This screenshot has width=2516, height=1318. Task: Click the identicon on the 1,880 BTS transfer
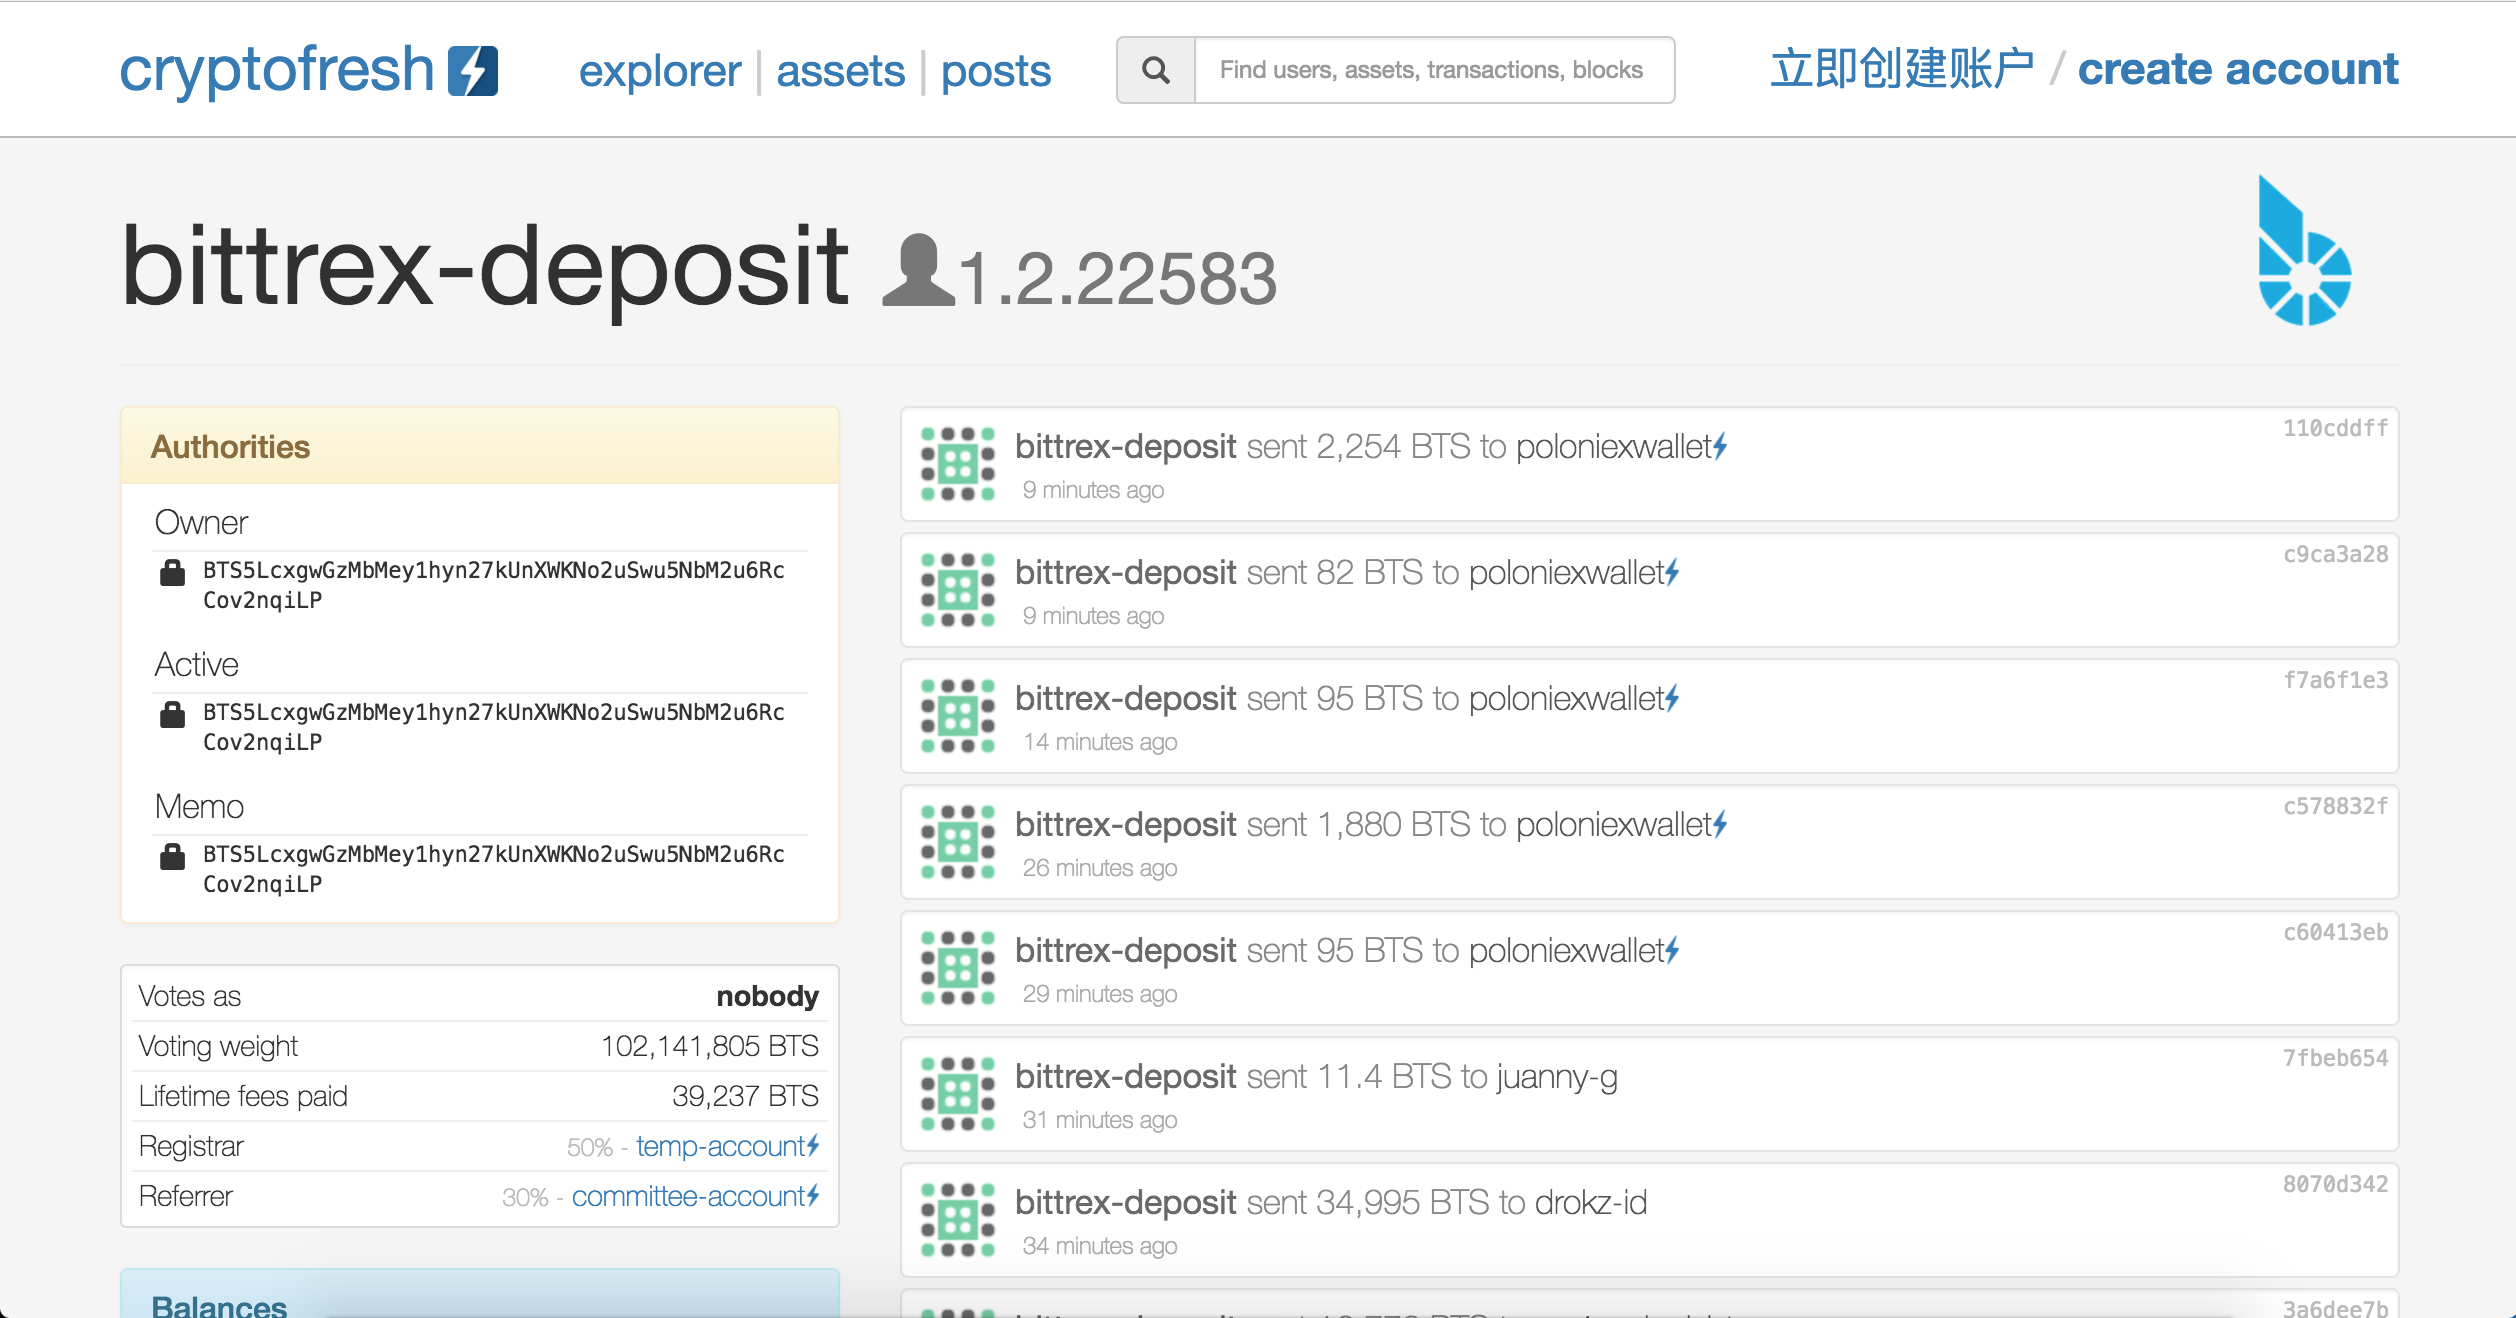pyautogui.click(x=958, y=842)
